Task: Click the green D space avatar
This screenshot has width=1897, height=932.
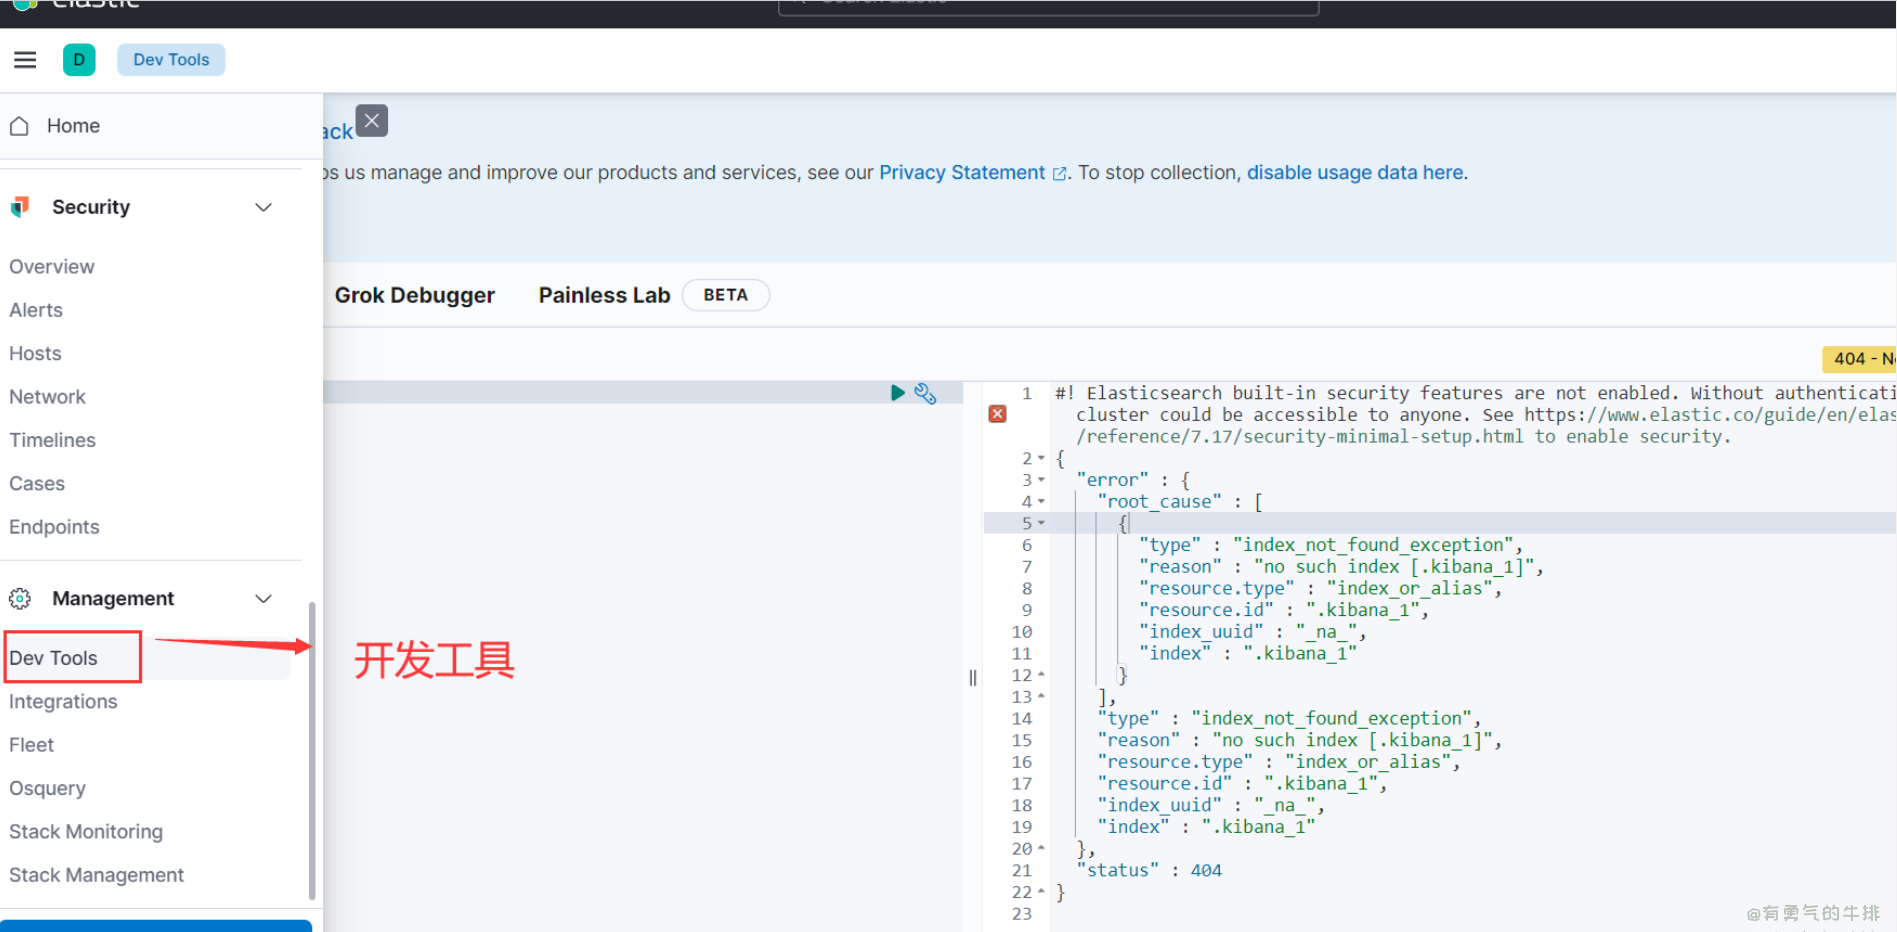Action: tap(79, 60)
